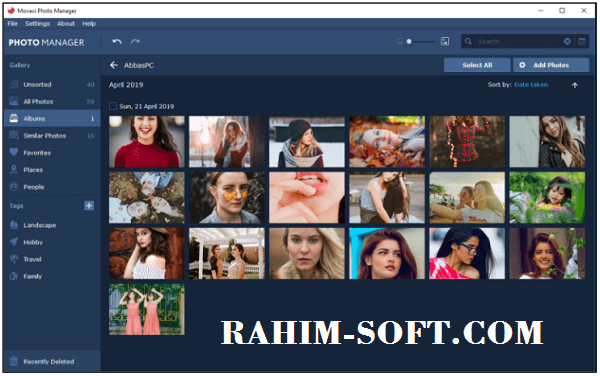Open the People section
600x376 pixels.
52,187
